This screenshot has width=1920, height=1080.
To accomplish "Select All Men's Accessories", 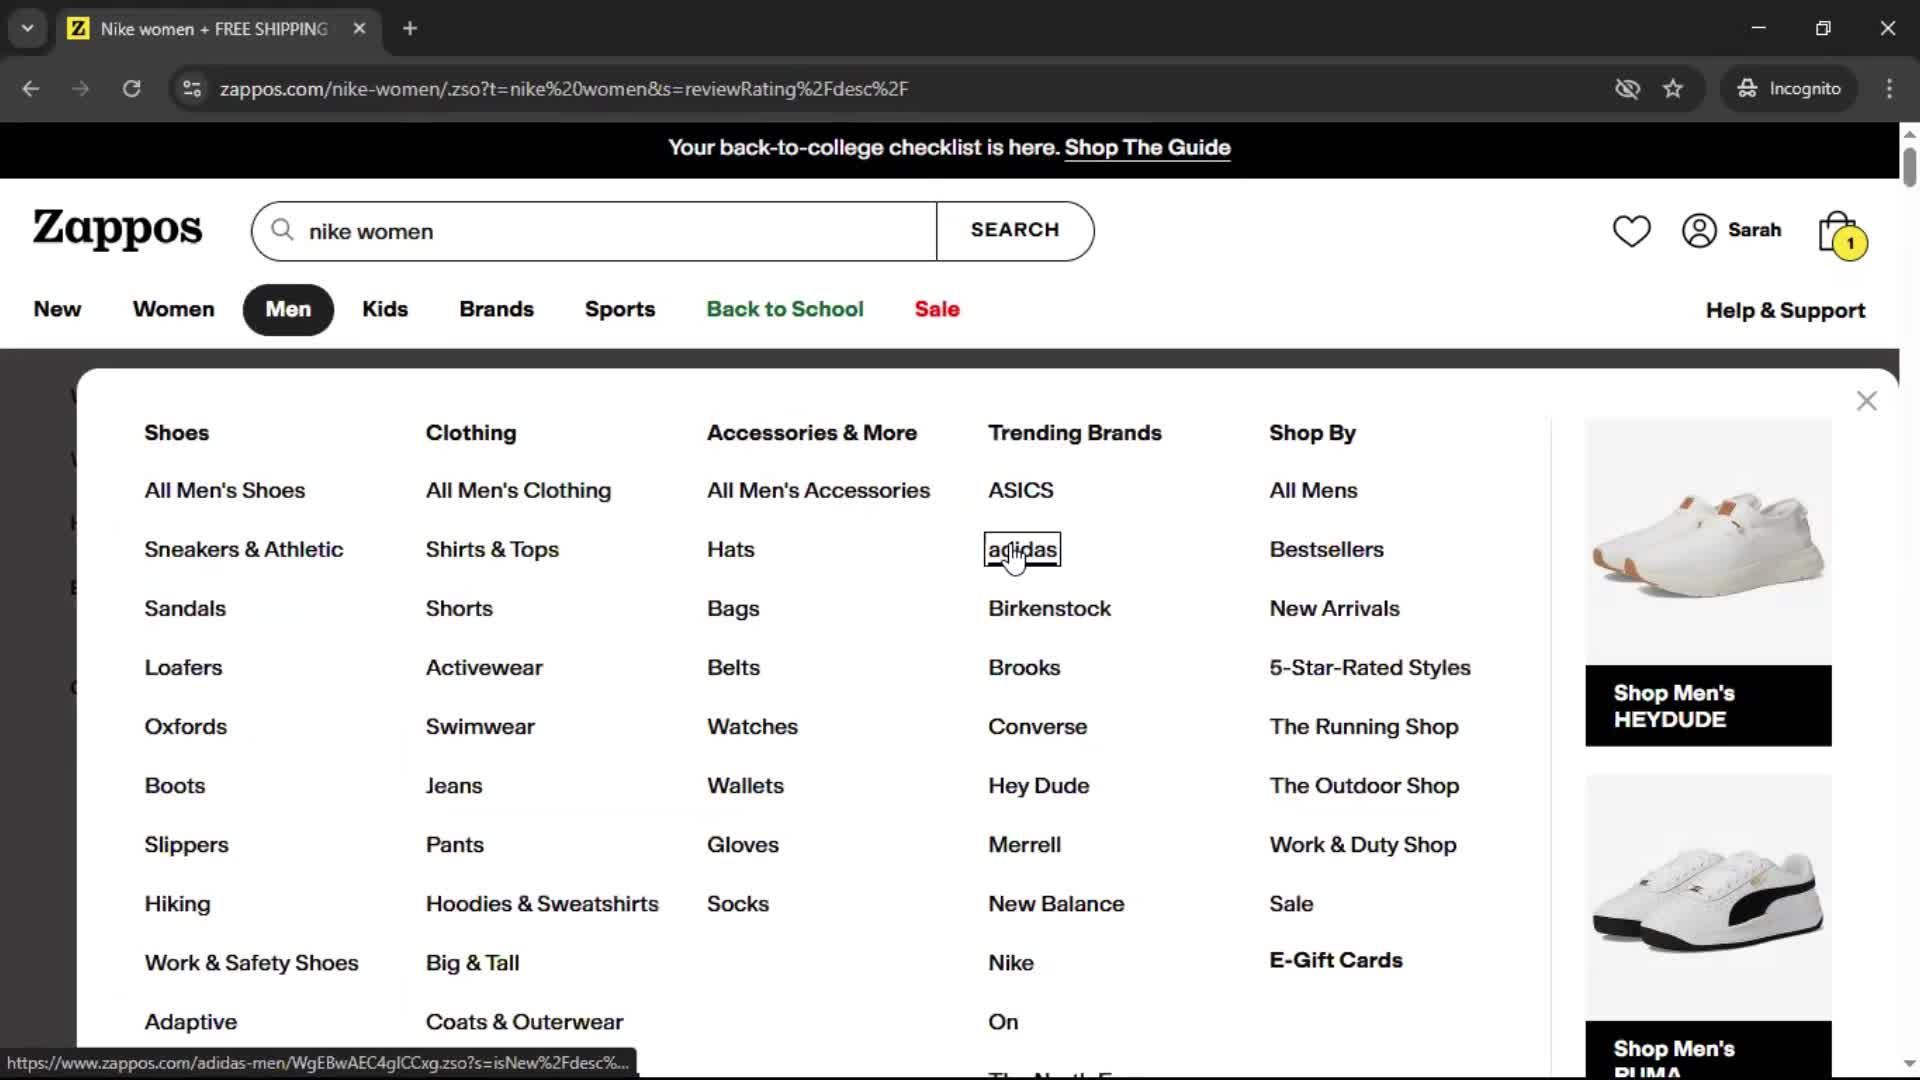I will coord(818,490).
